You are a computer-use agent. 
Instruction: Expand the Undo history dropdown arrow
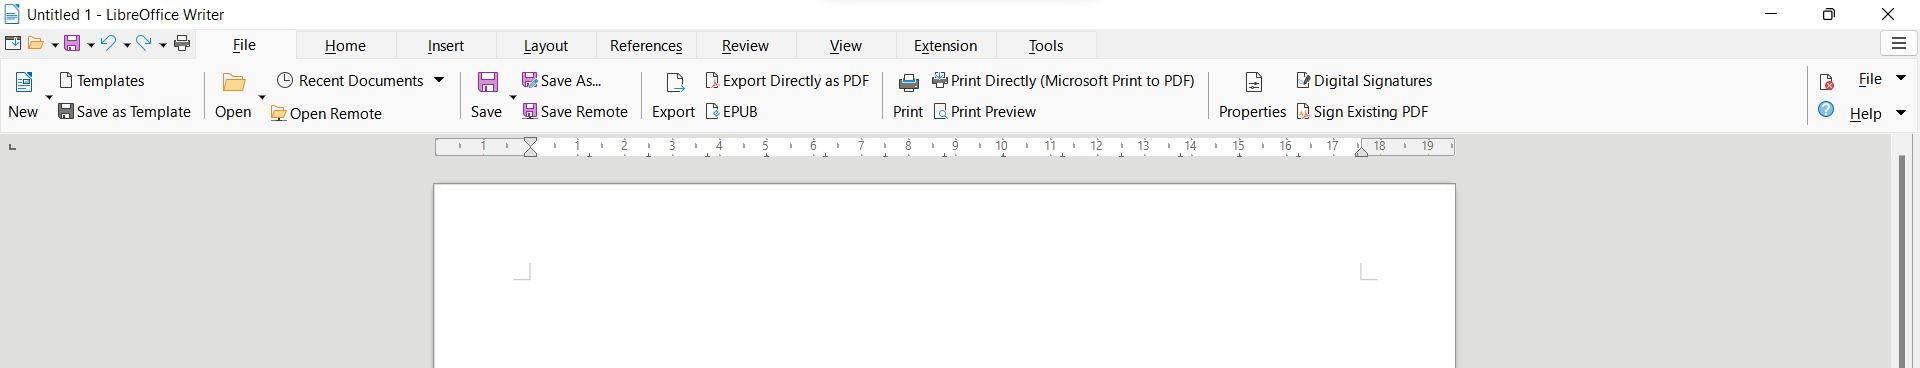click(x=127, y=45)
